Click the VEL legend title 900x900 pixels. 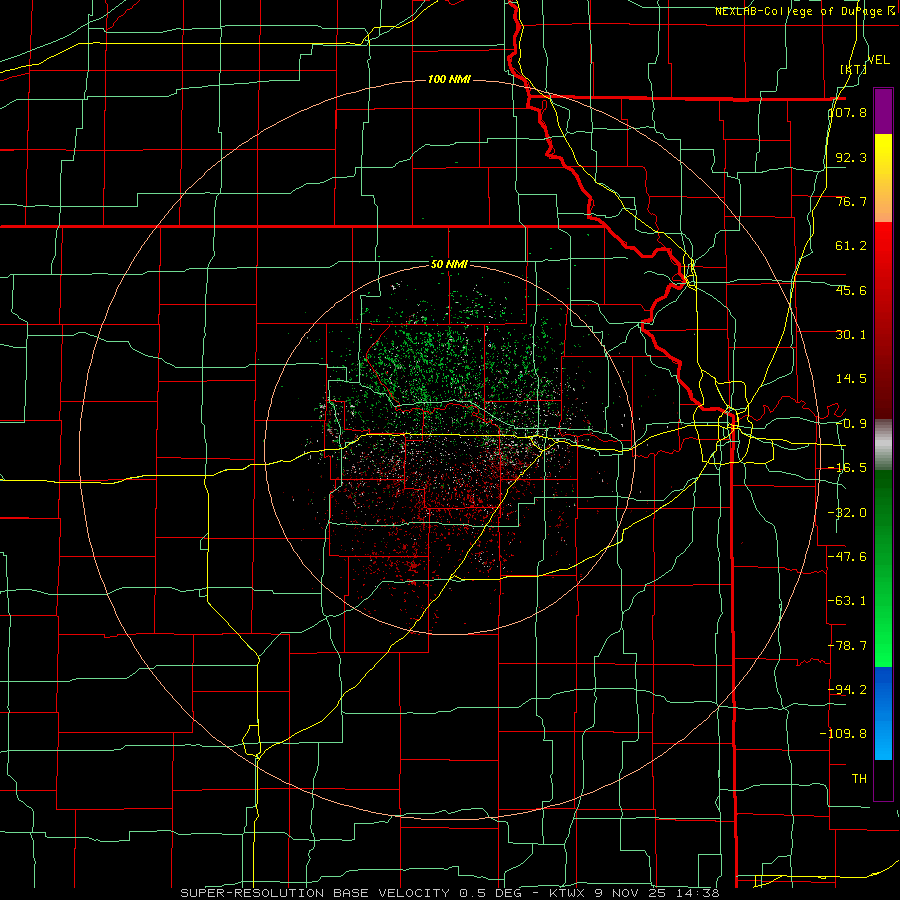[878, 60]
